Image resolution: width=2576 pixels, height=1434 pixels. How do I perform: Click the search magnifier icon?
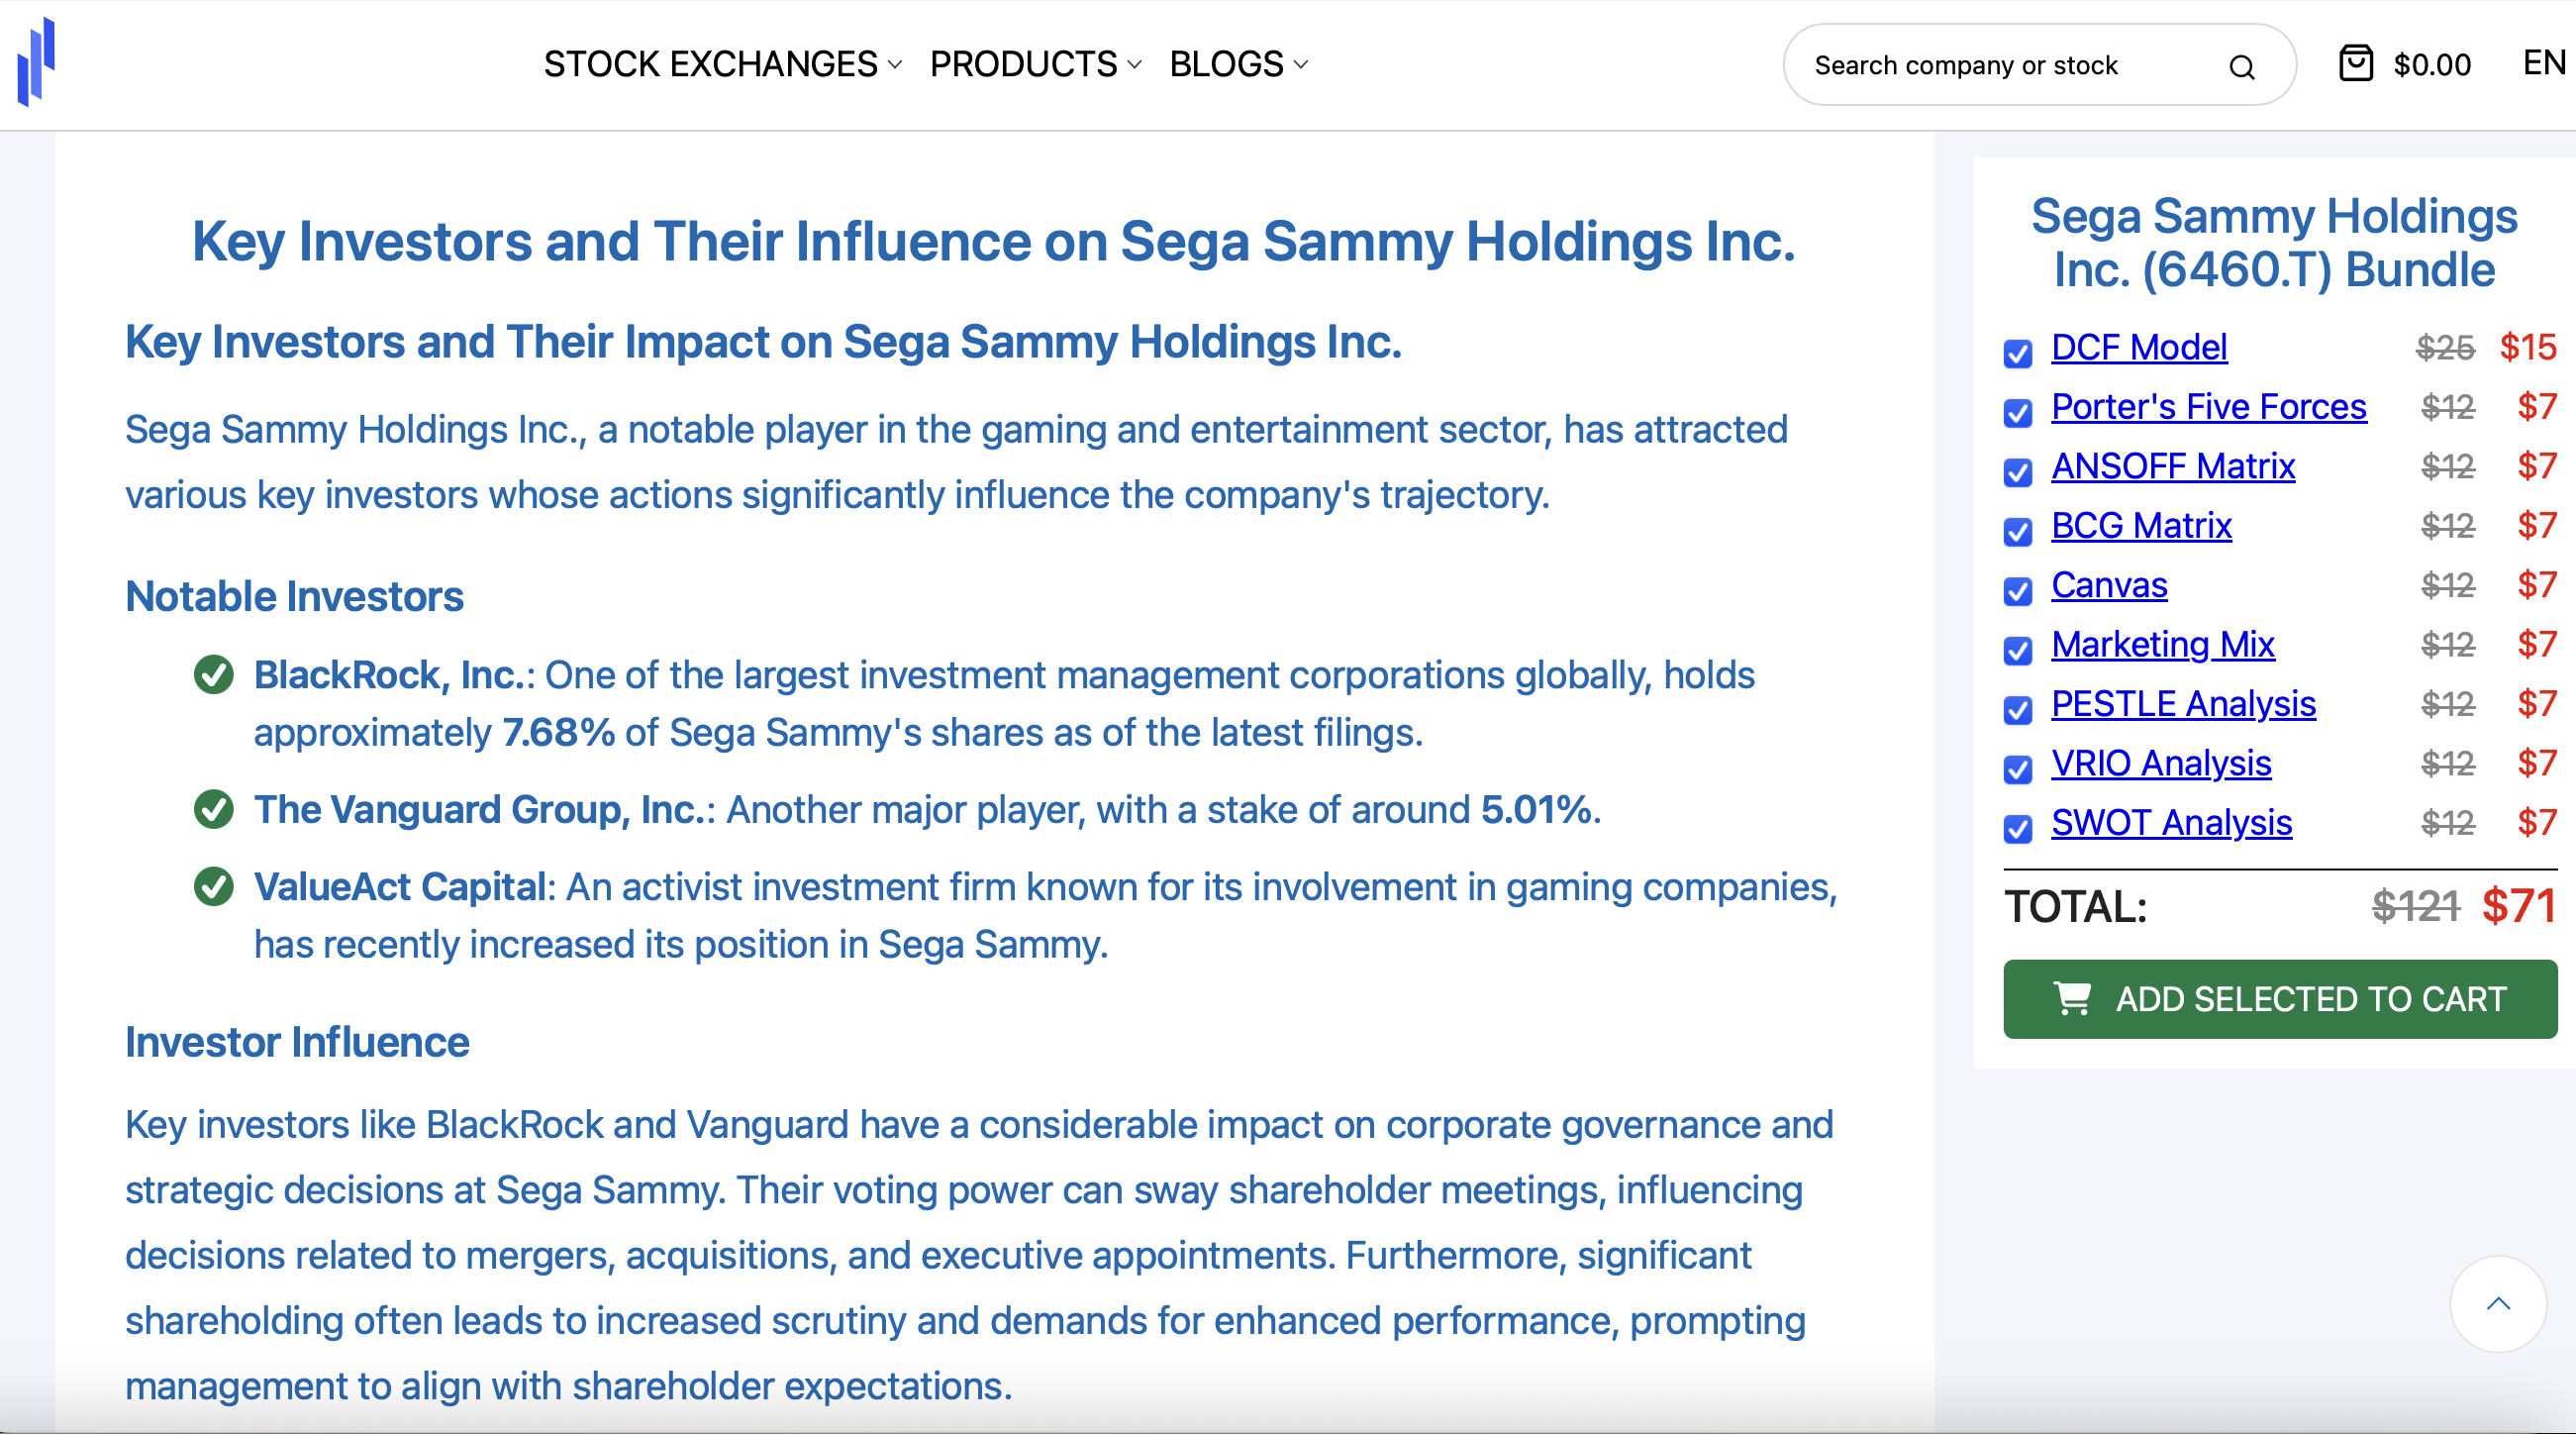tap(2241, 67)
